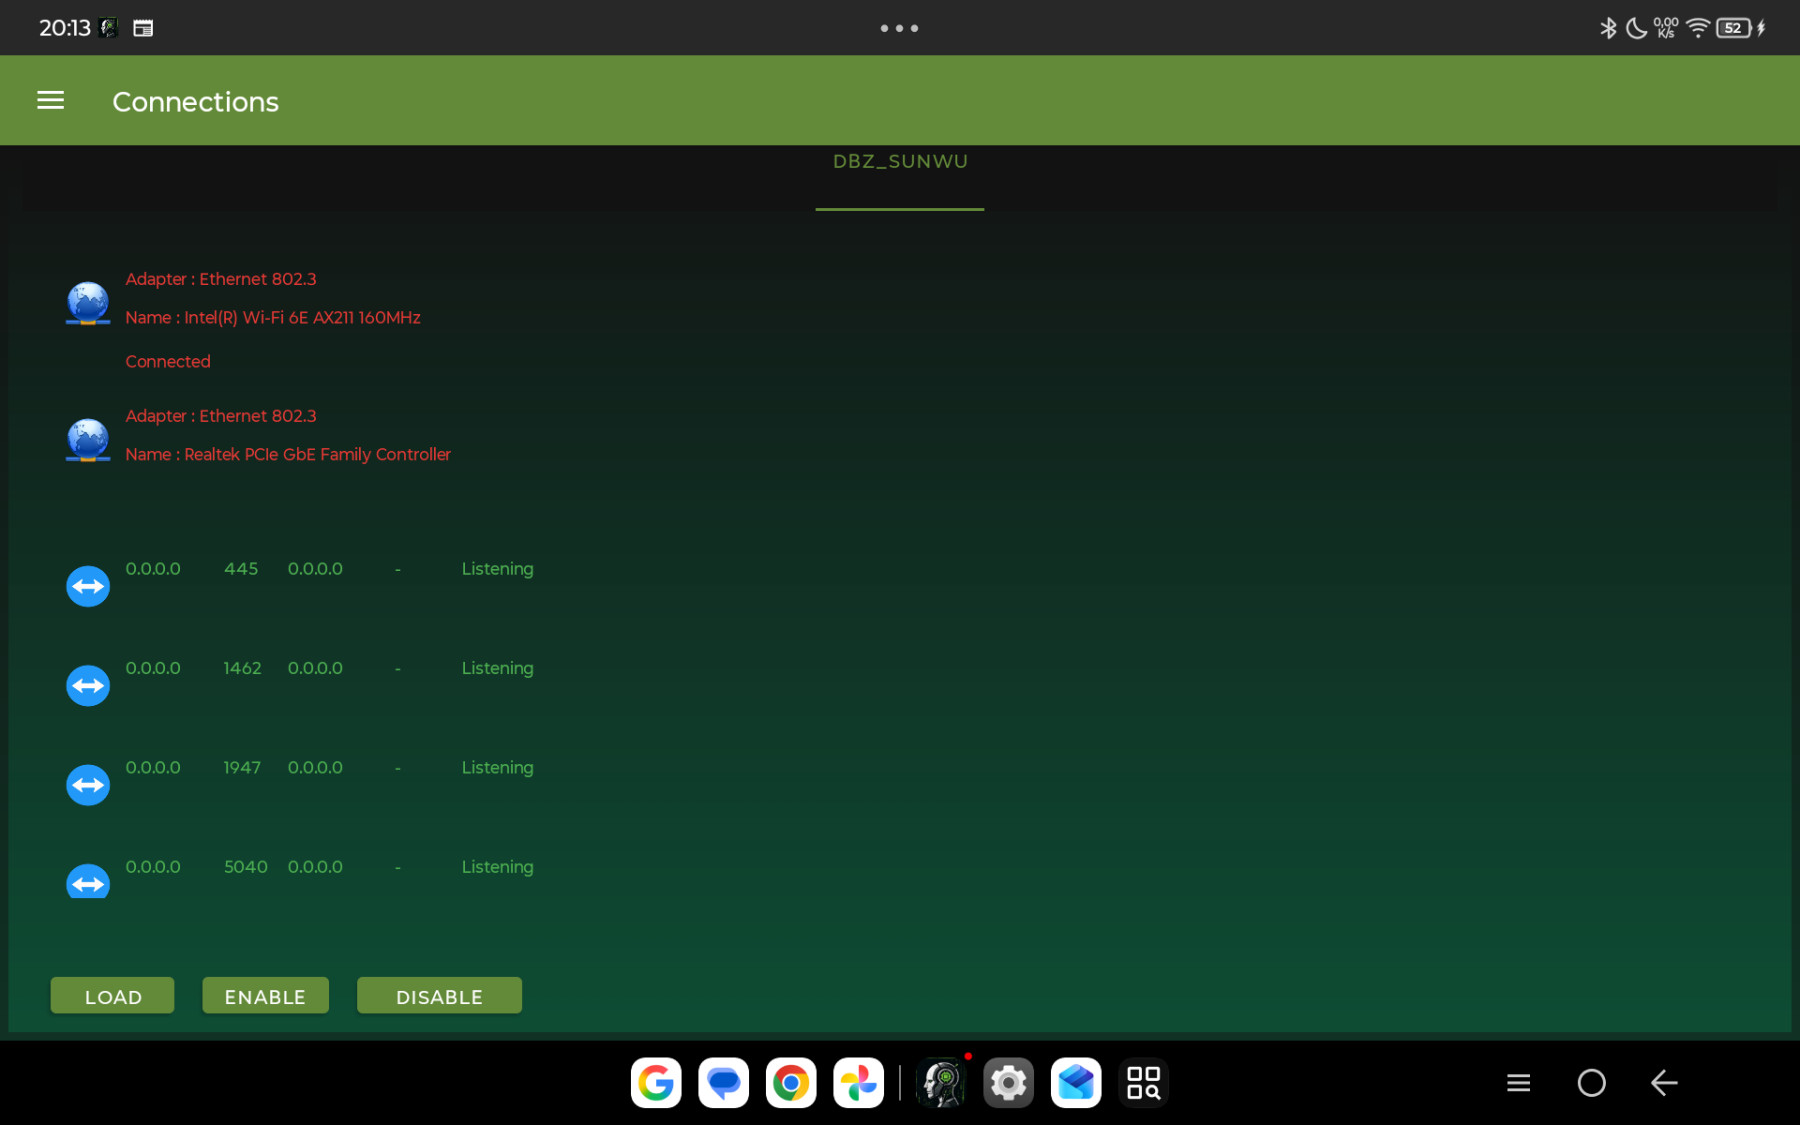The width and height of the screenshot is (1800, 1125).
Task: Tap the back arrow navigation button
Action: pyautogui.click(x=1664, y=1083)
